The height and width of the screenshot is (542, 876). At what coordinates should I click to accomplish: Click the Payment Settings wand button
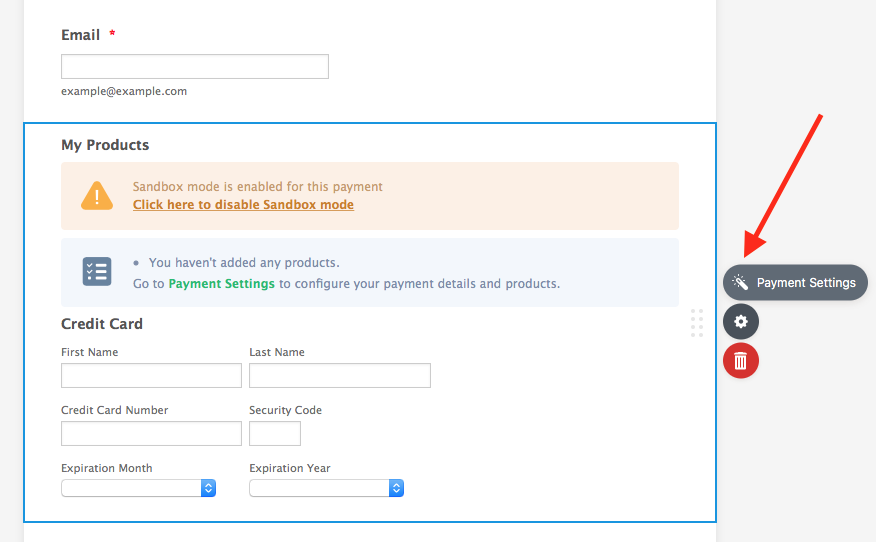click(x=795, y=283)
